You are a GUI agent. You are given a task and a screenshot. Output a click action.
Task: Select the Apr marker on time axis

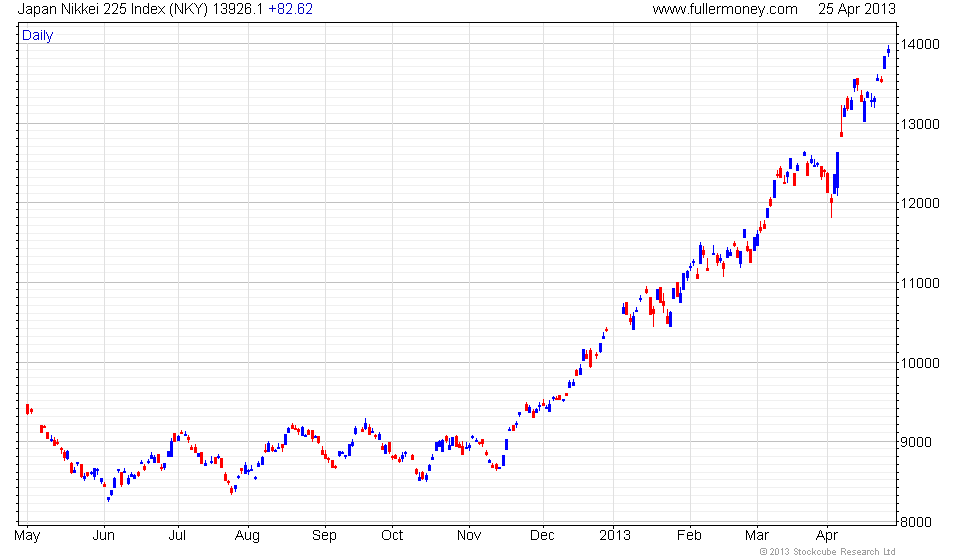828,536
